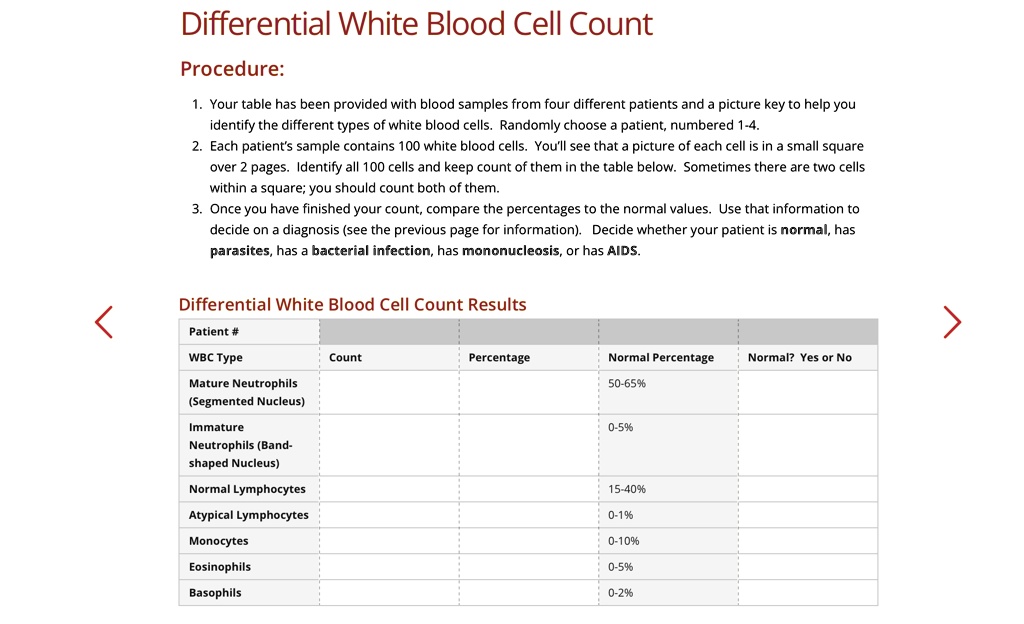
Task: Click the Normal? cell for Eosinophils
Action: pos(807,566)
